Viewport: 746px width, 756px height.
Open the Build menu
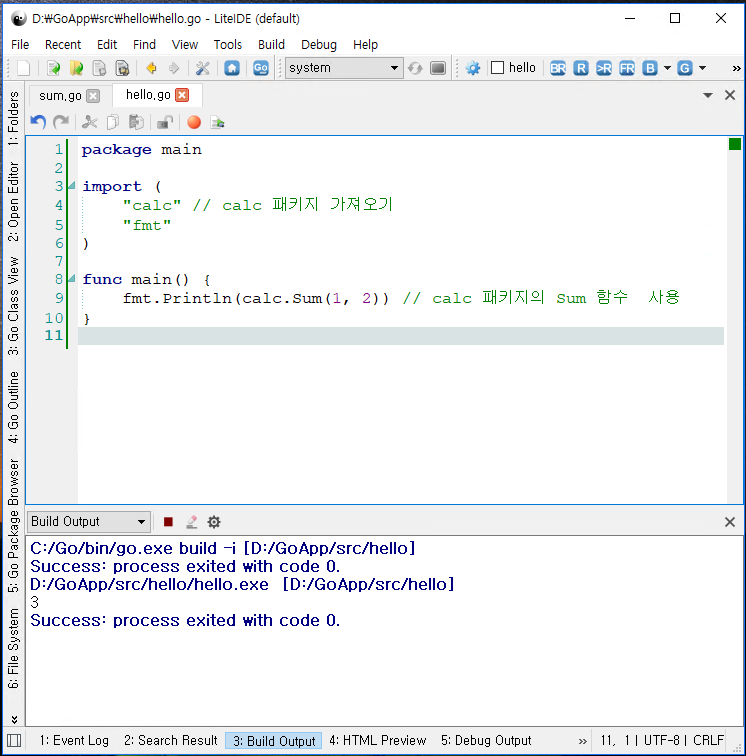point(271,44)
